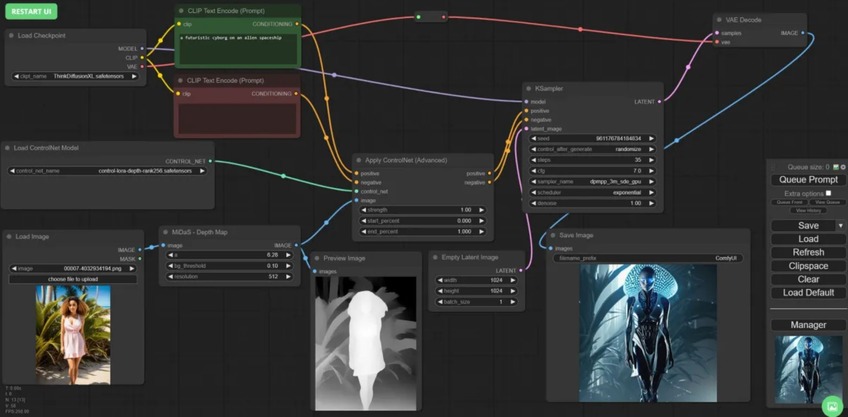
Task: Collapse the Apply ControlNet (Advanced) node dot
Action: coord(360,160)
